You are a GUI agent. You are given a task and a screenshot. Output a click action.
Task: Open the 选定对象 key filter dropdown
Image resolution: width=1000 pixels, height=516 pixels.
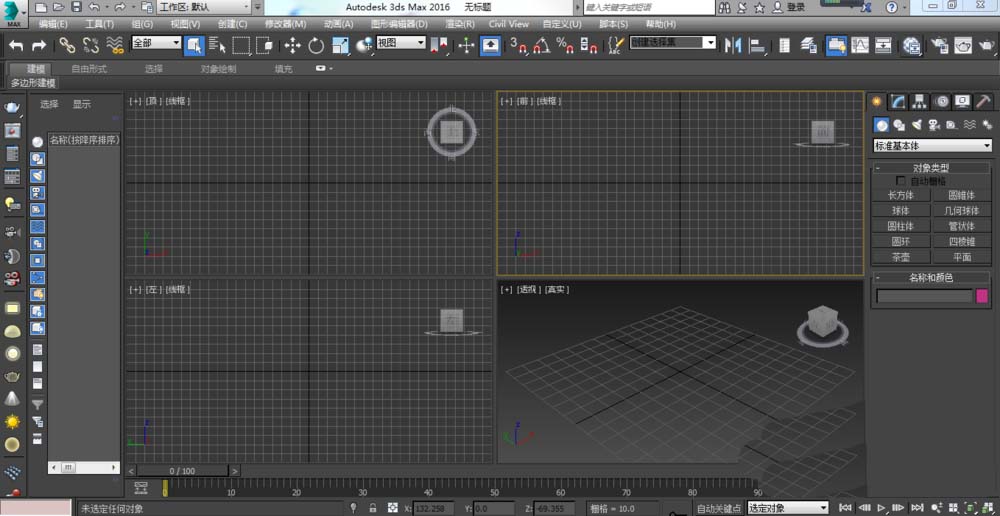788,508
